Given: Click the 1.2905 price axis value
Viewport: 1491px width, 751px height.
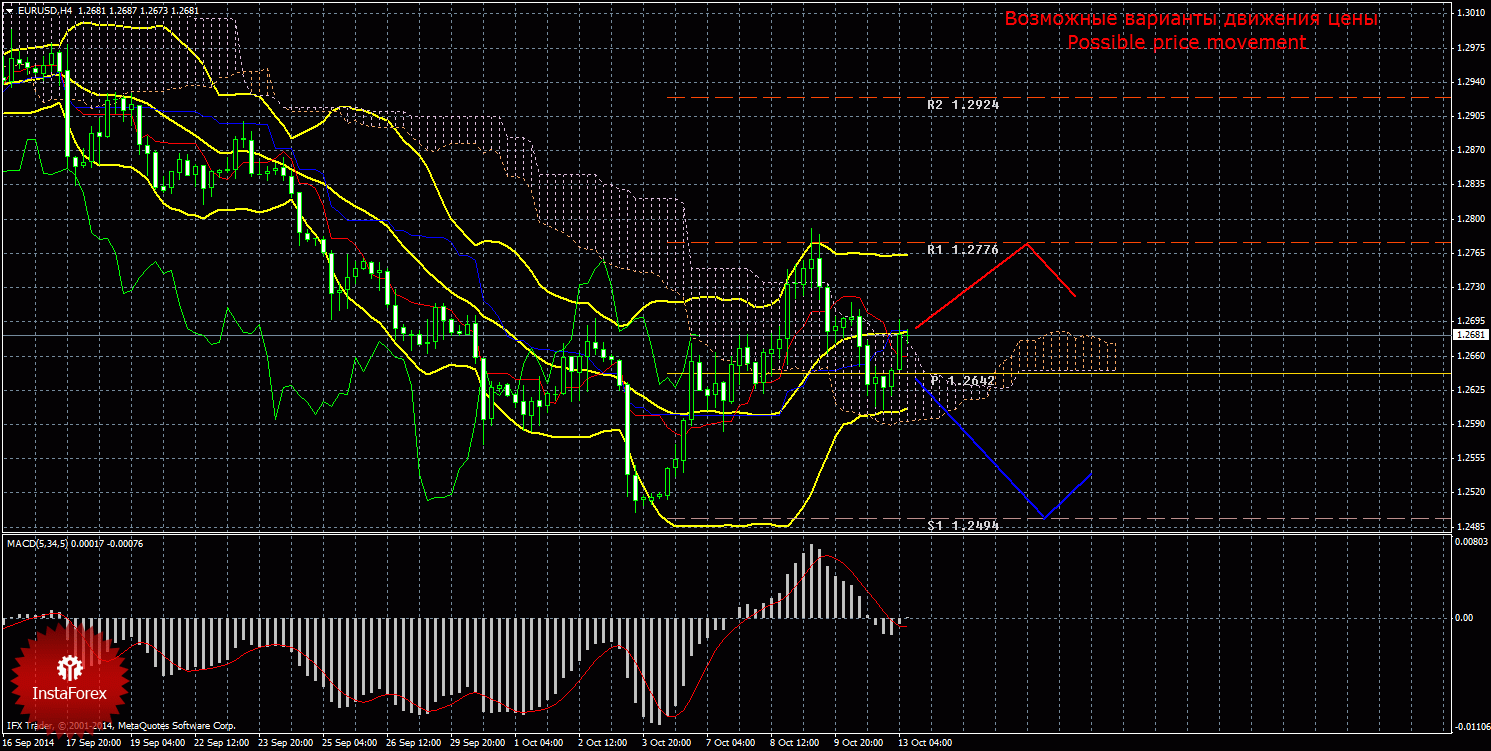Looking at the screenshot, I should pos(1470,116).
